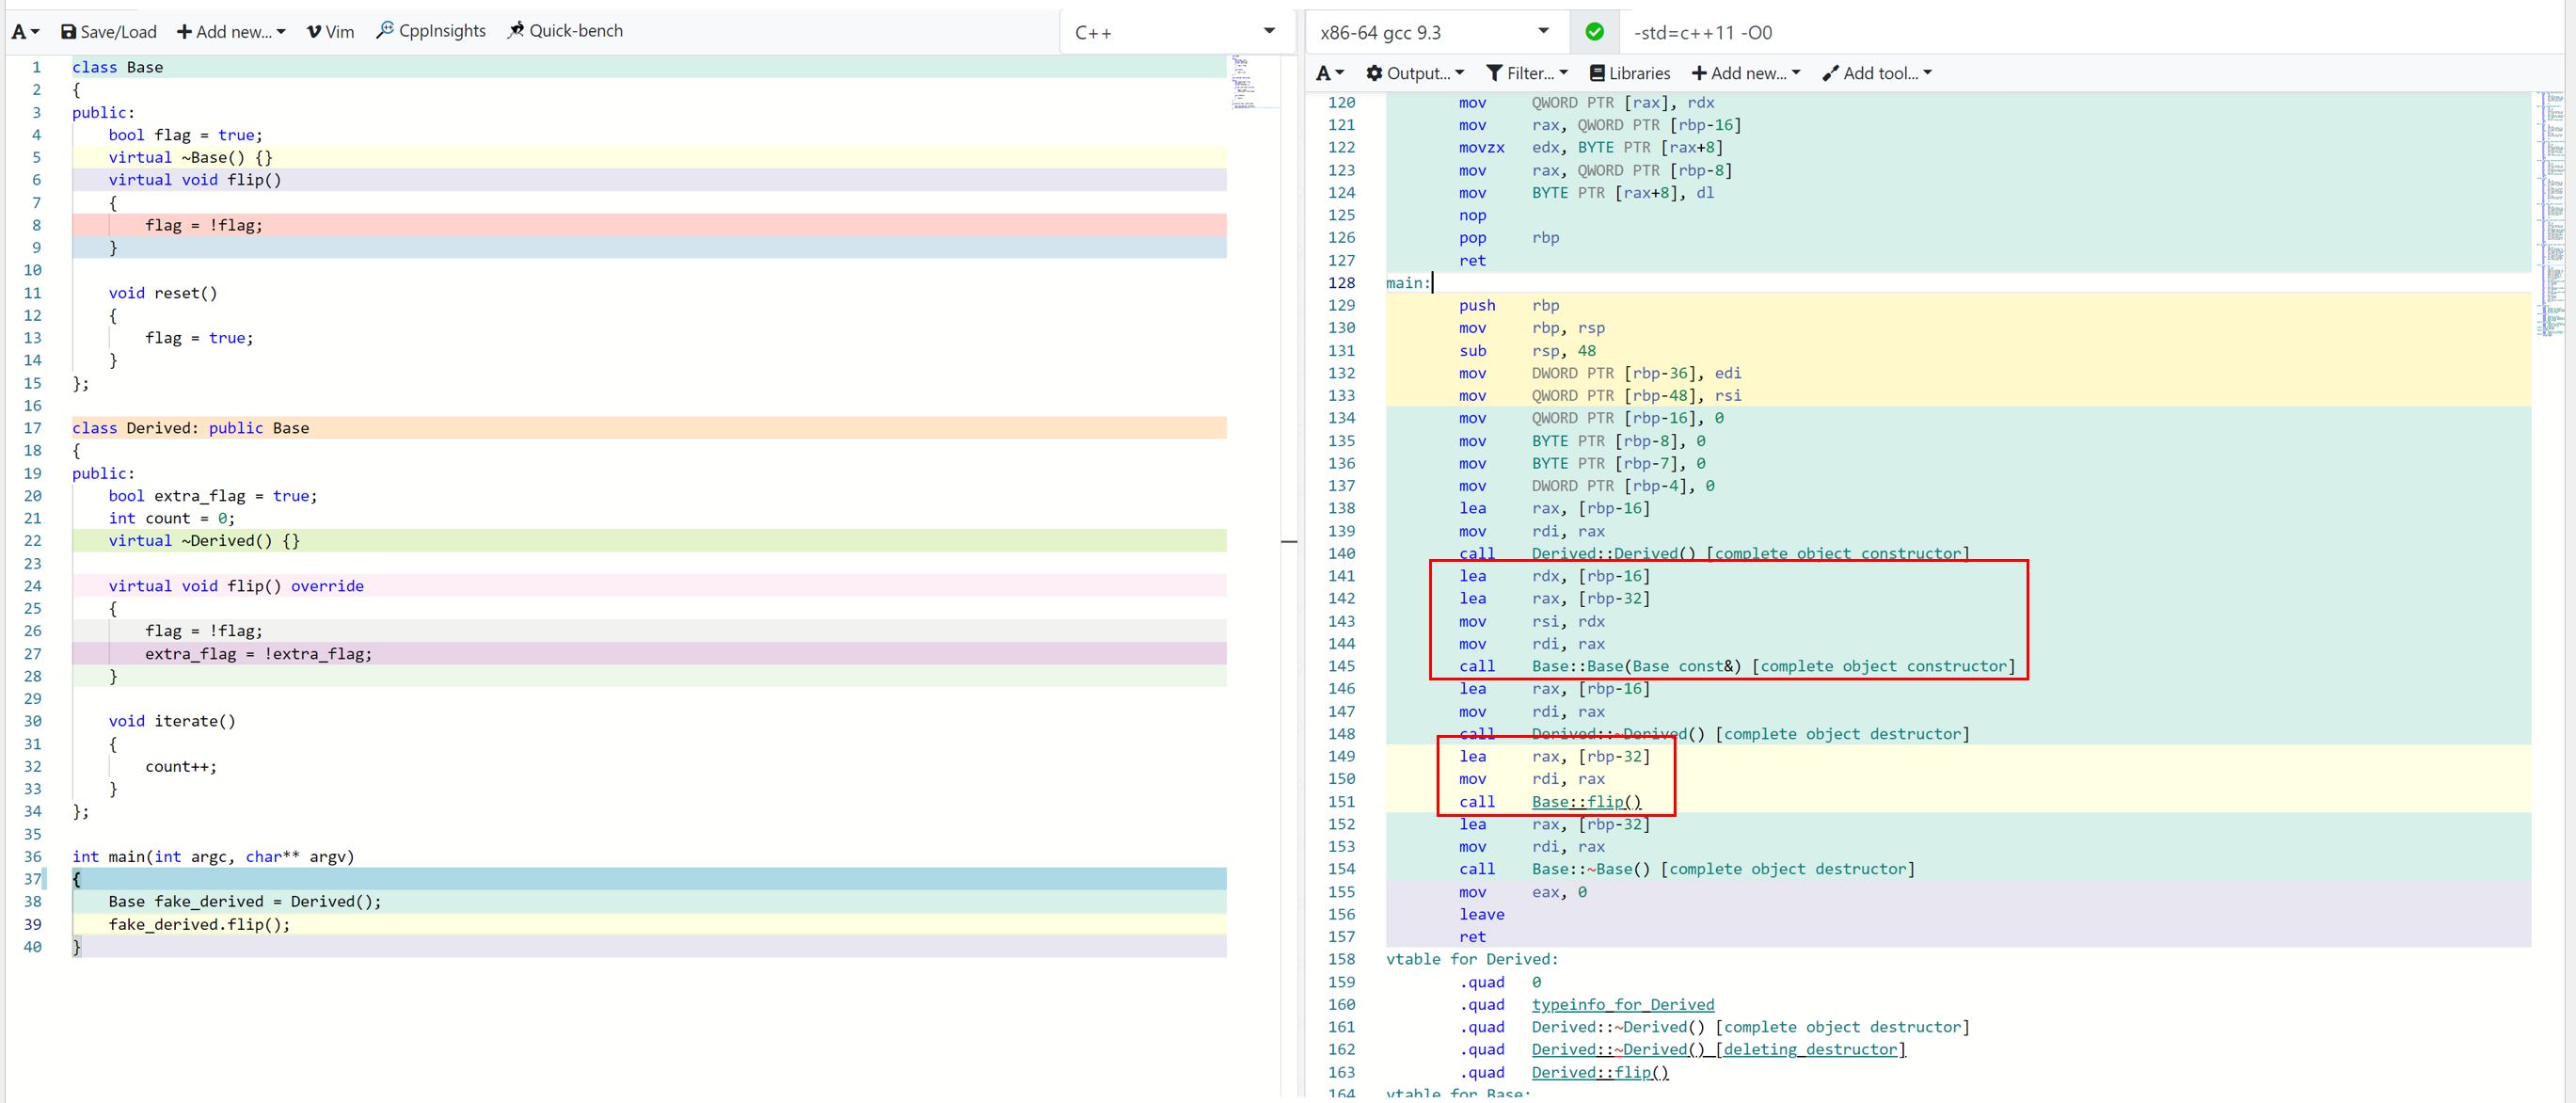Open CppInsights for this source
Image resolution: width=2576 pixels, height=1103 pixels.
coord(430,31)
